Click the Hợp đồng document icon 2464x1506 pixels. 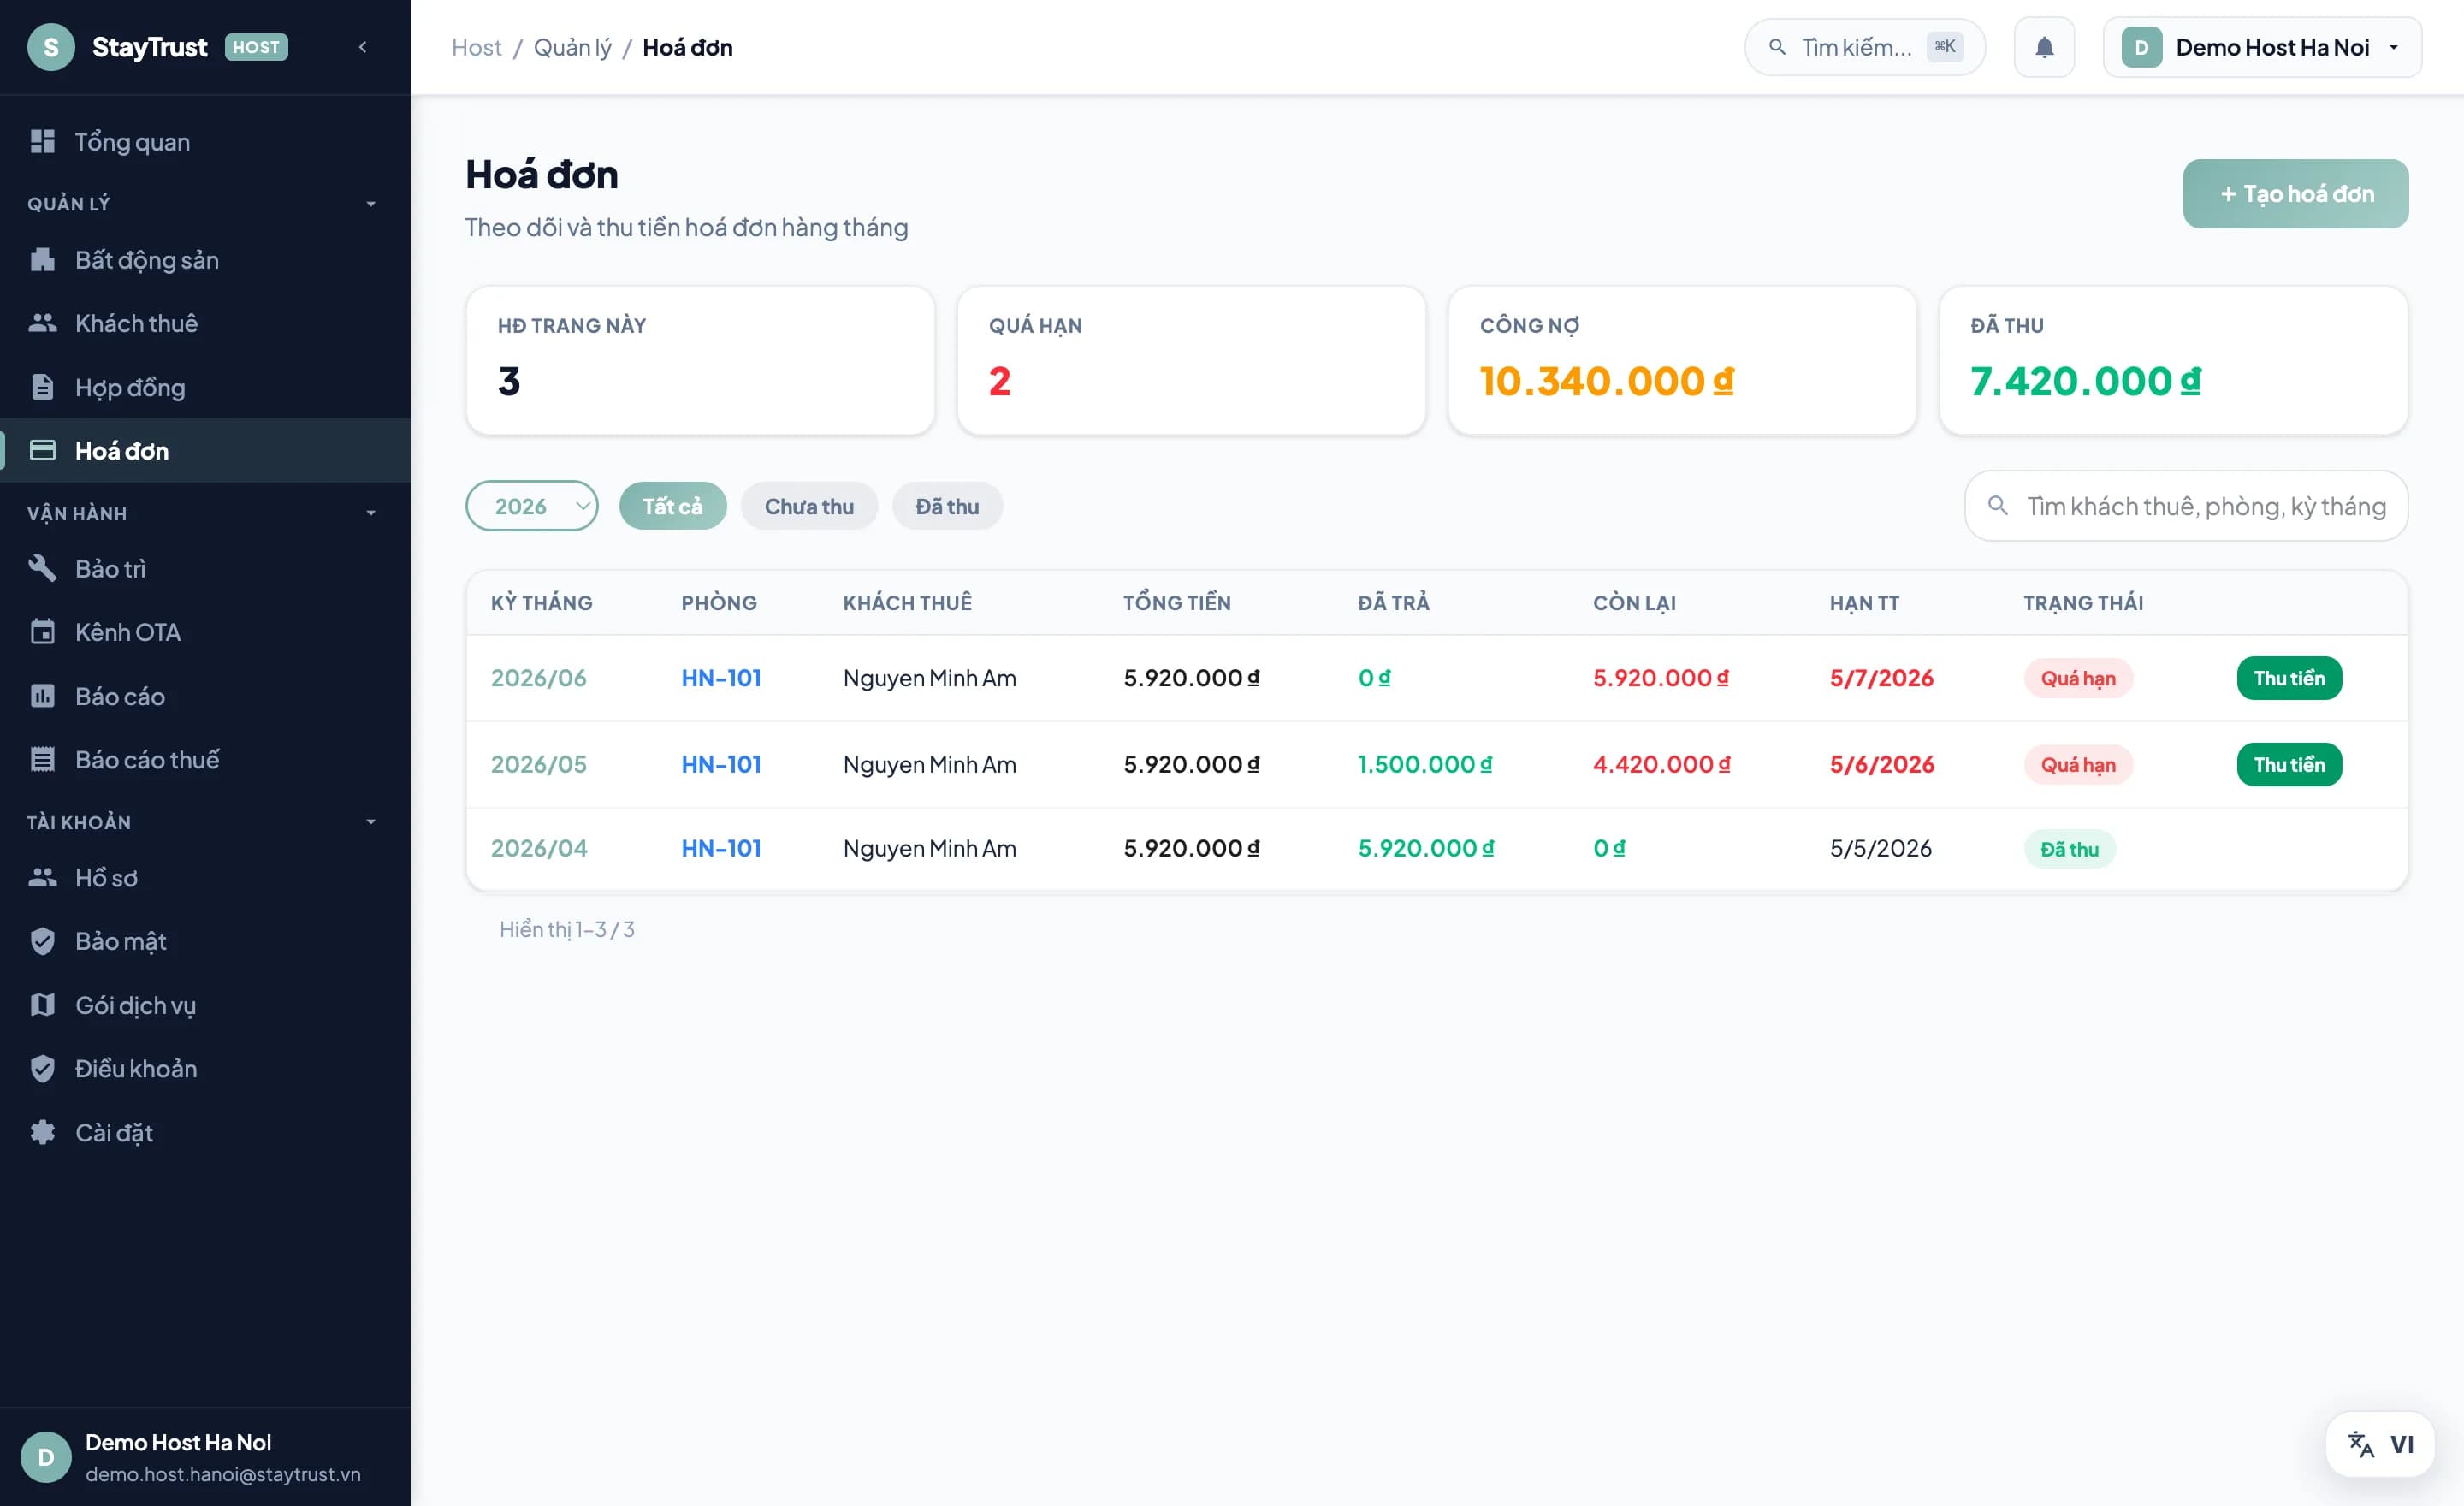42,387
